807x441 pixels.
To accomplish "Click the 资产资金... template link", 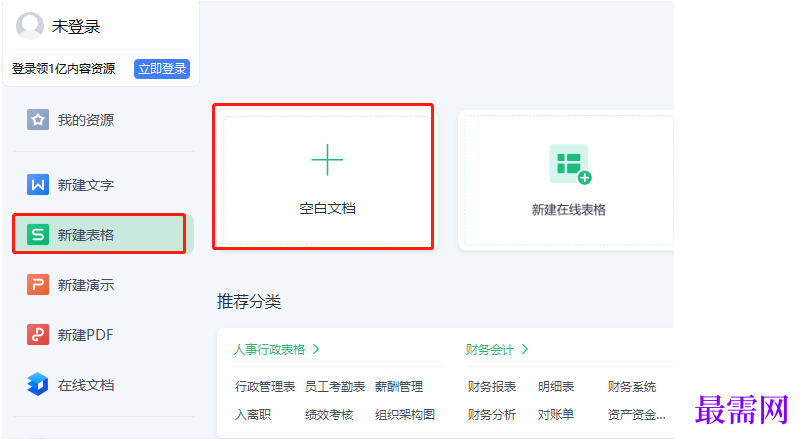I will coord(636,414).
